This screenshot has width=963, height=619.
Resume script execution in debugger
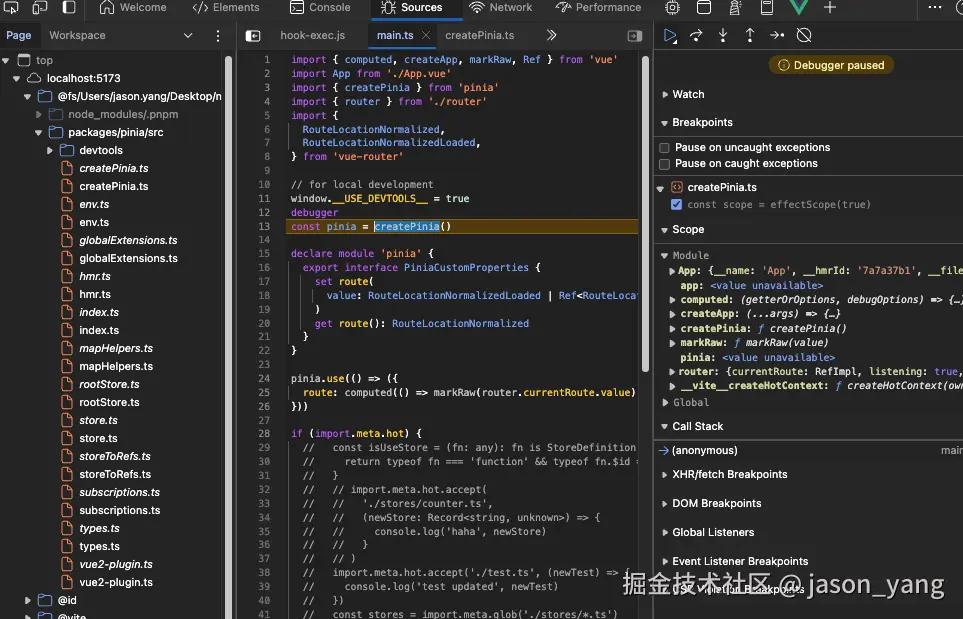(x=670, y=35)
